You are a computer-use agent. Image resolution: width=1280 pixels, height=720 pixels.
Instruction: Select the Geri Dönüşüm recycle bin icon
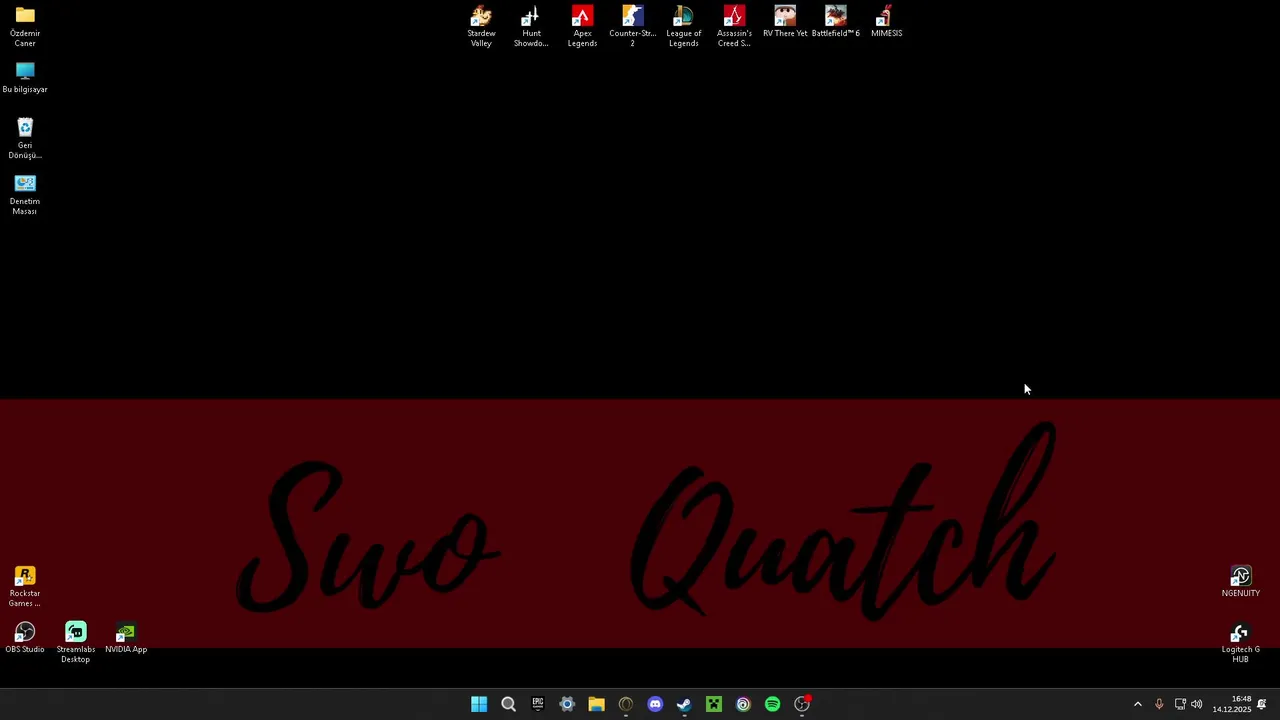pyautogui.click(x=25, y=138)
